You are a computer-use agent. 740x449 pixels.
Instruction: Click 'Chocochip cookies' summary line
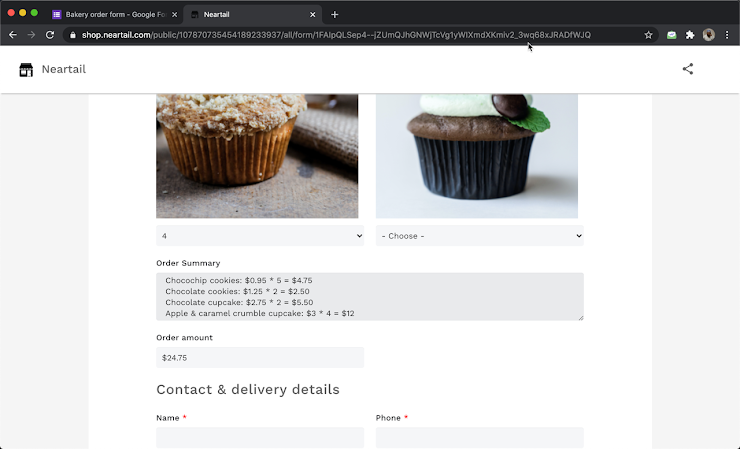click(x=239, y=280)
